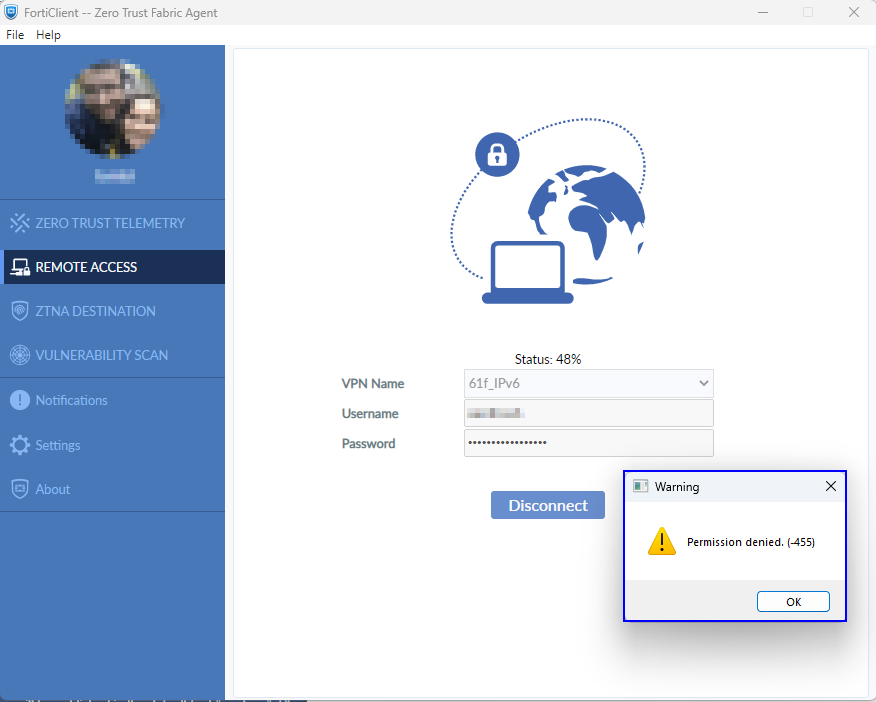Click the yellow warning triangle icon
The width and height of the screenshot is (876, 702).
tap(661, 541)
